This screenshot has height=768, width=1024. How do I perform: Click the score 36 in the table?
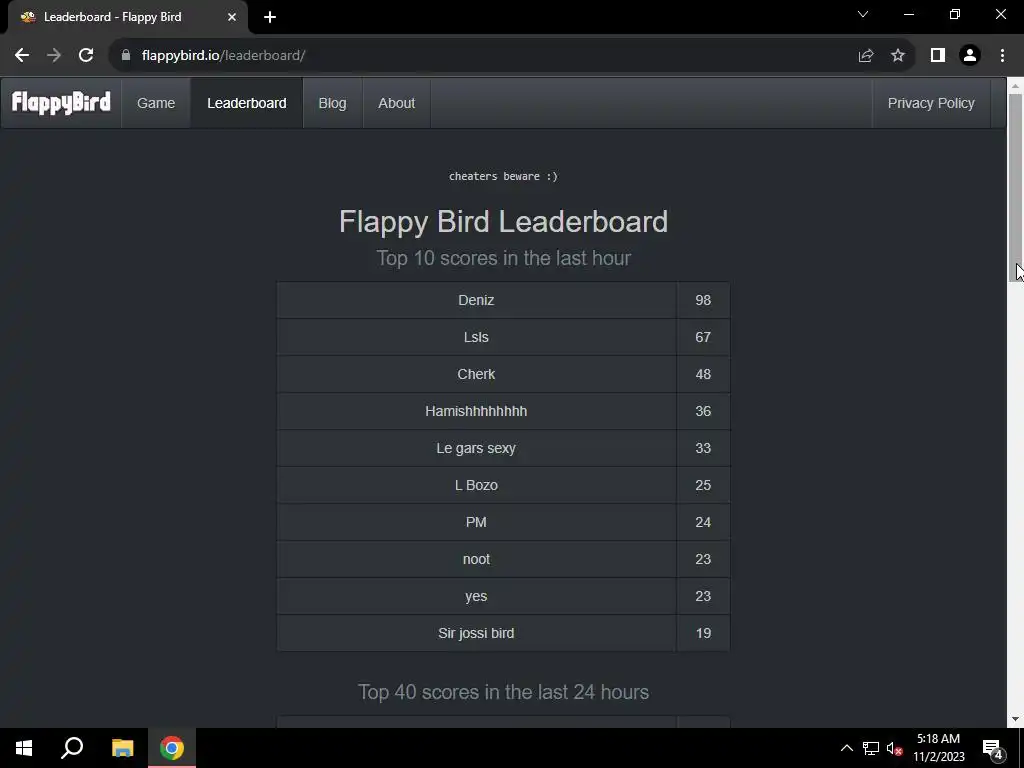point(703,411)
